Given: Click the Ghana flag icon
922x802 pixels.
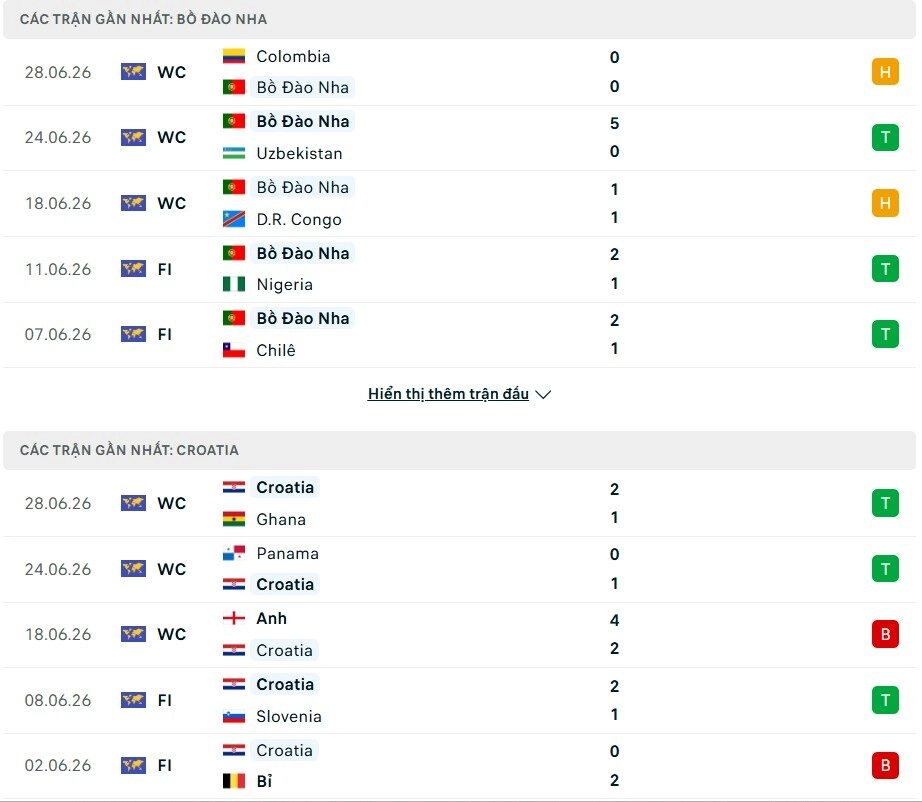Looking at the screenshot, I should (x=233, y=519).
